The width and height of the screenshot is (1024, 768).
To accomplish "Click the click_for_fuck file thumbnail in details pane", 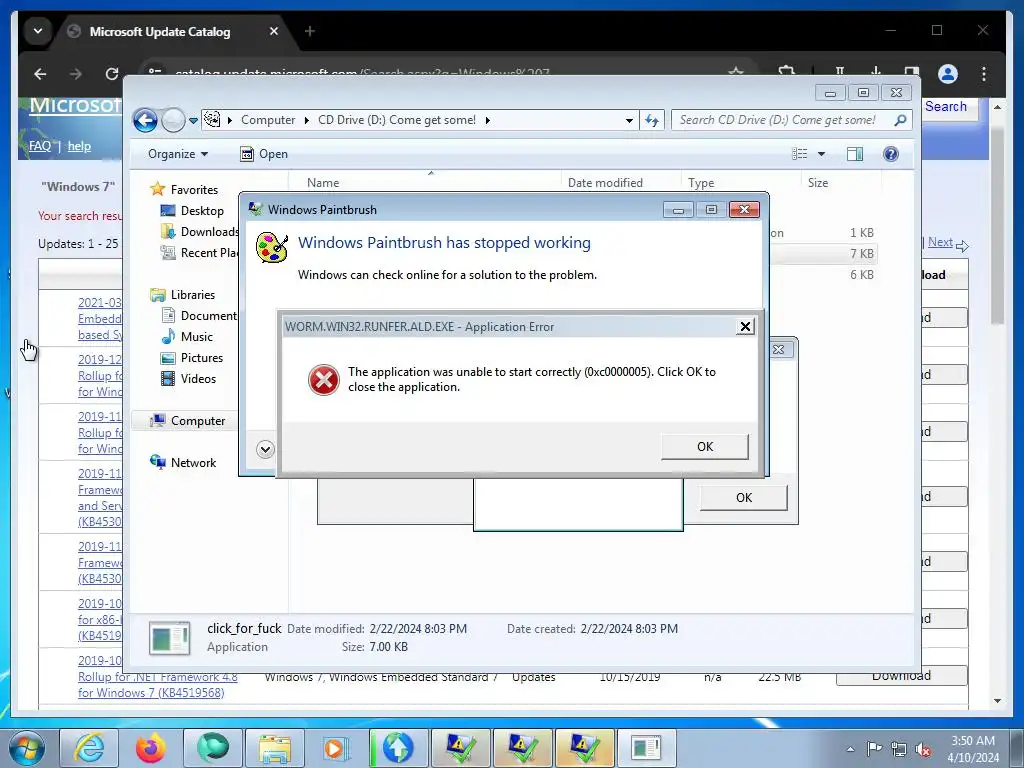I will pos(170,638).
